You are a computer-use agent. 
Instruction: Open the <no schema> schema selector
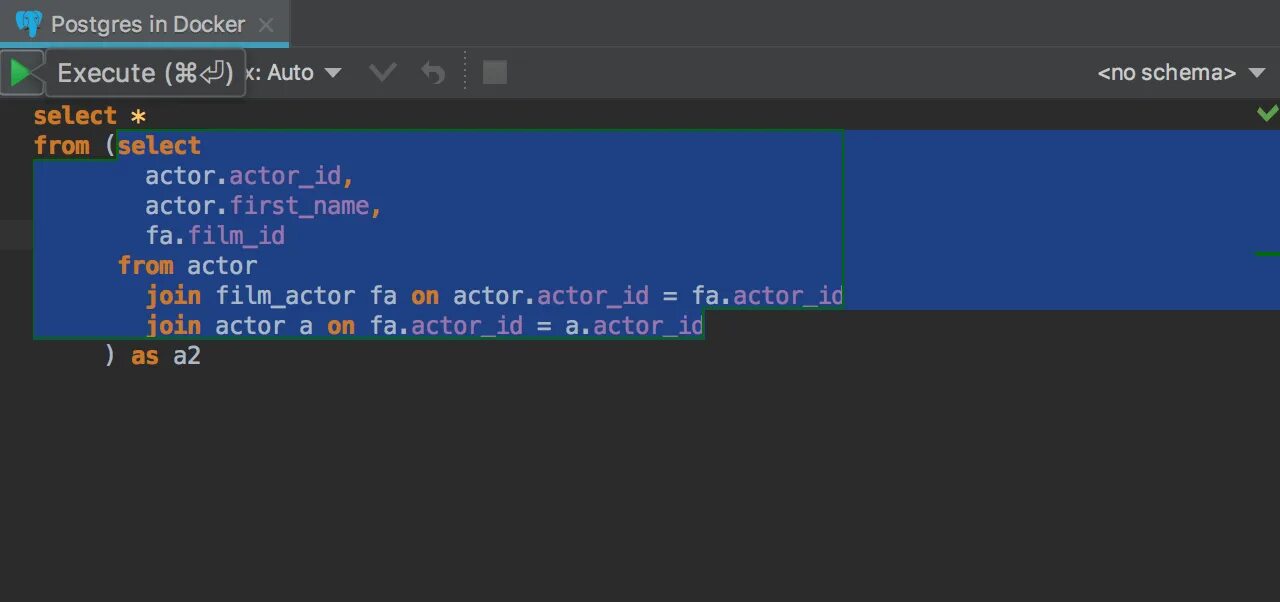(1180, 73)
